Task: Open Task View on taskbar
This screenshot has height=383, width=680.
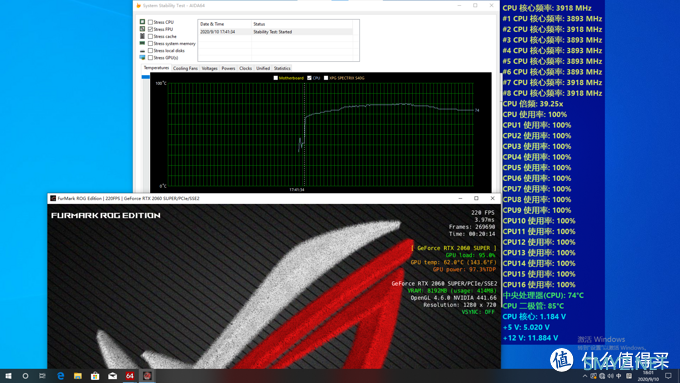Action: (x=42, y=376)
